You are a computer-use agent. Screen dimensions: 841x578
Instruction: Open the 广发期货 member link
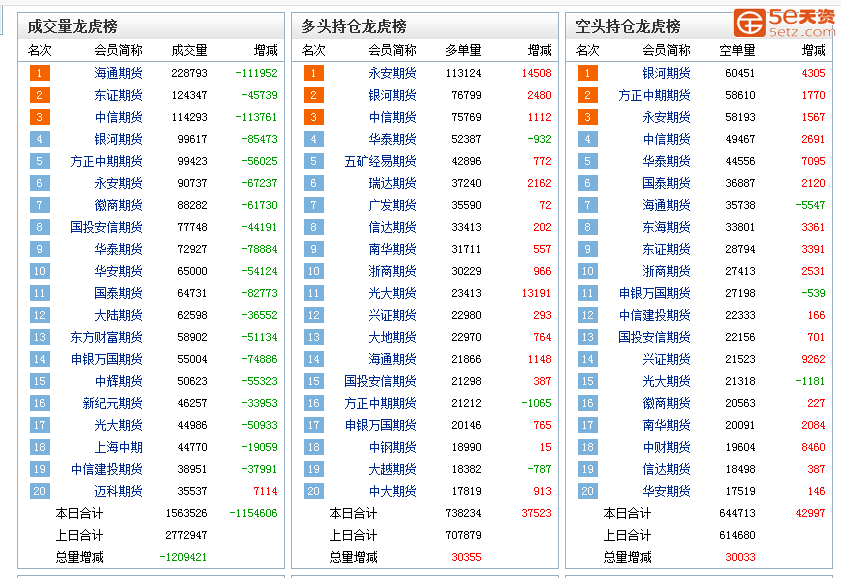click(392, 205)
